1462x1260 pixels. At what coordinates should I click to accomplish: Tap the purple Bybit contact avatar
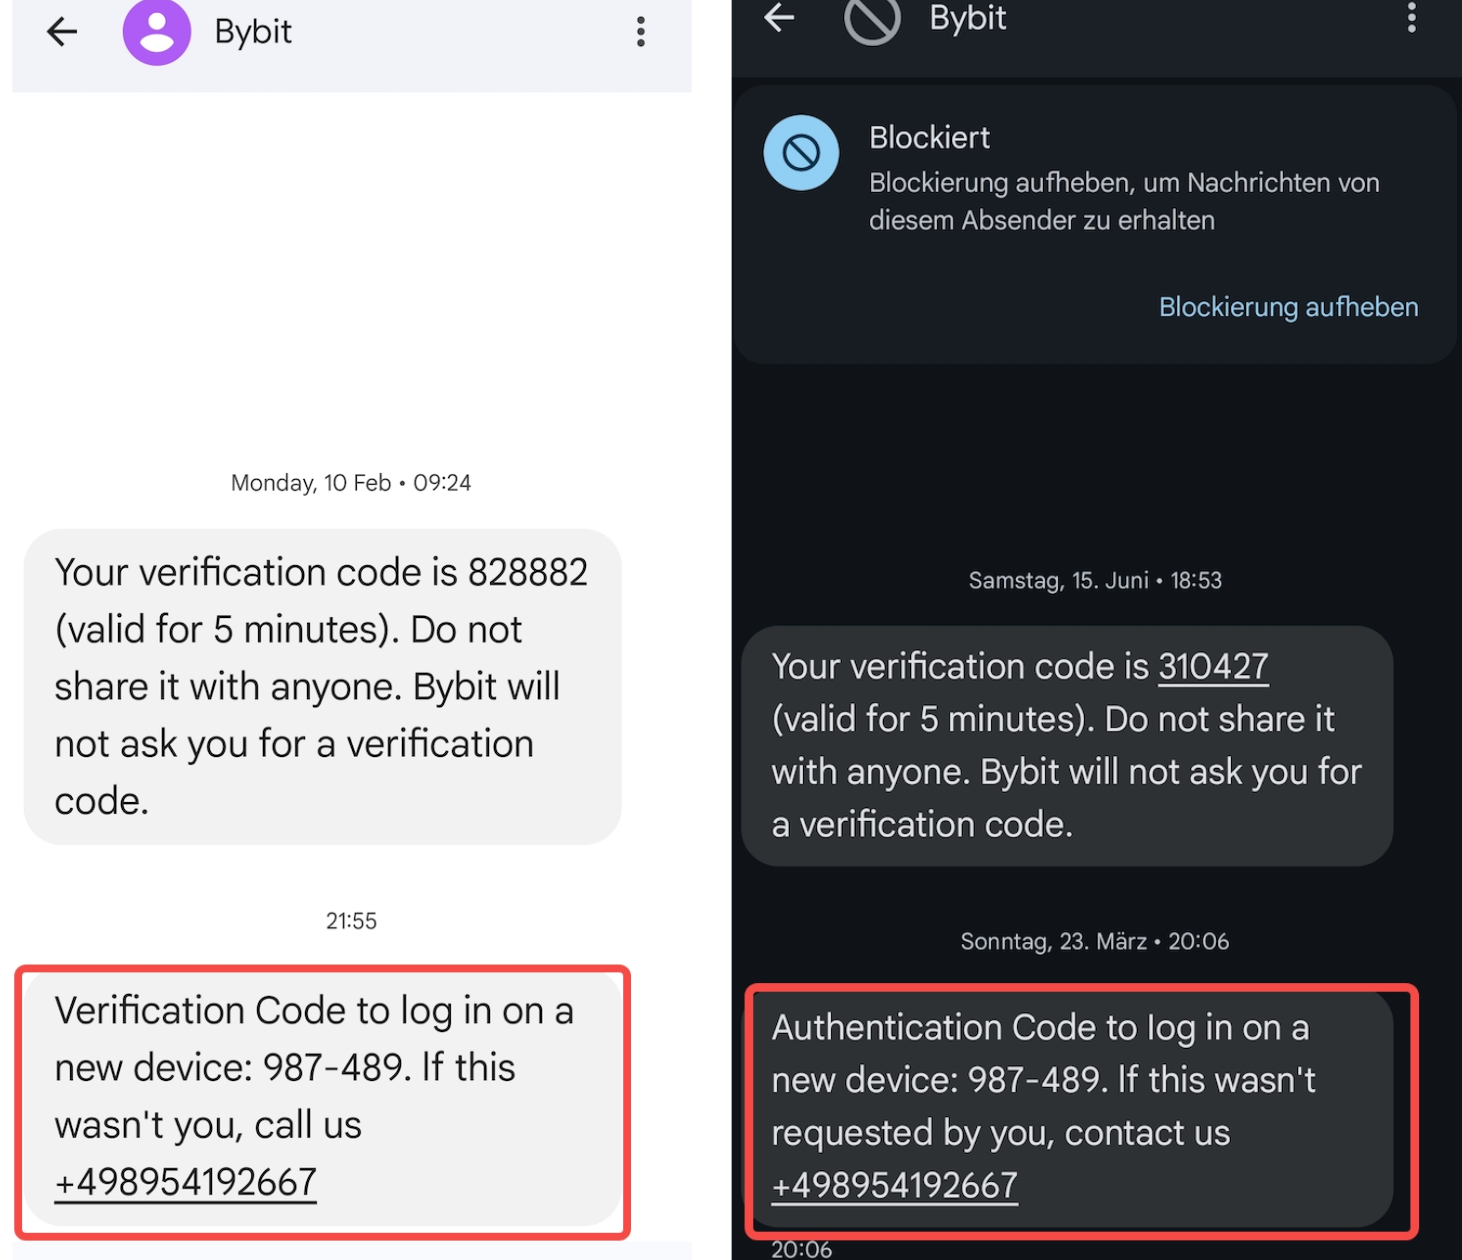click(x=156, y=32)
